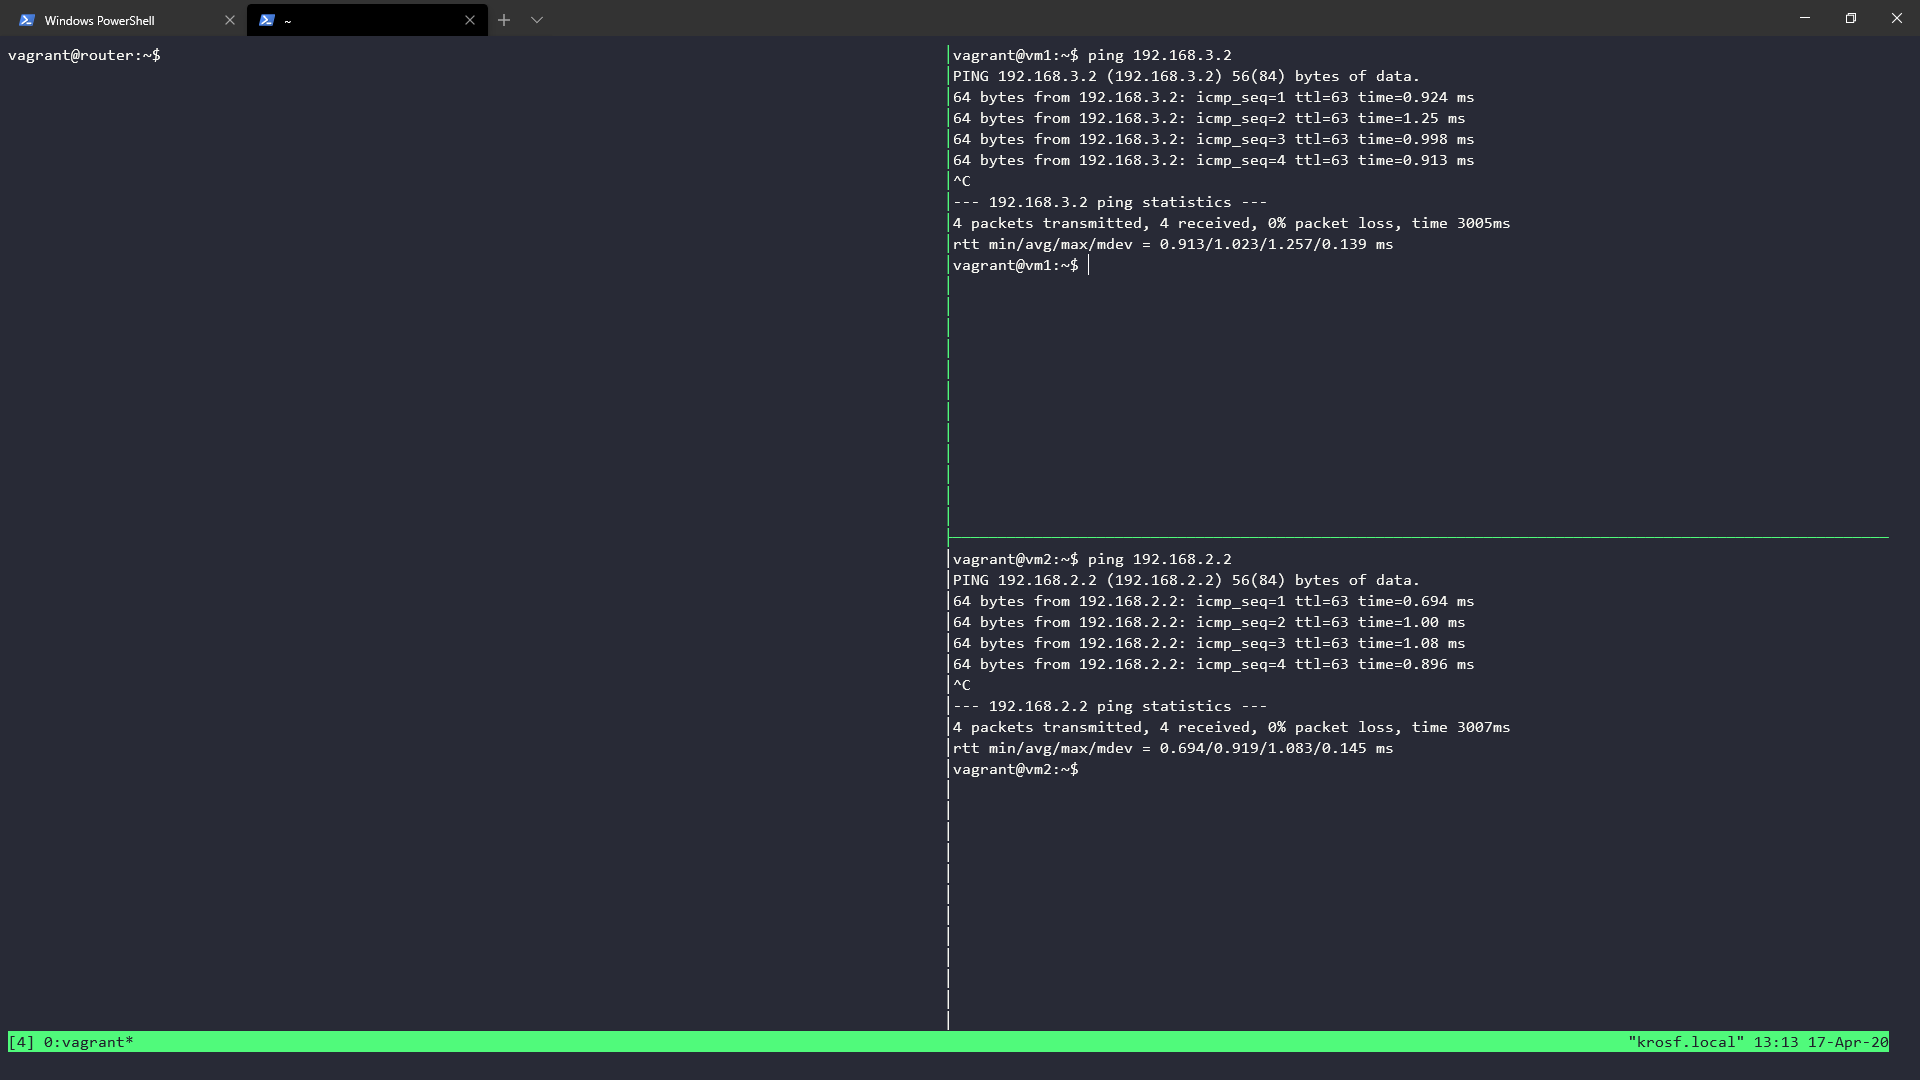
Task: Click the vm1 reply with time=1.25 ms
Action: pyautogui.click(x=1209, y=118)
